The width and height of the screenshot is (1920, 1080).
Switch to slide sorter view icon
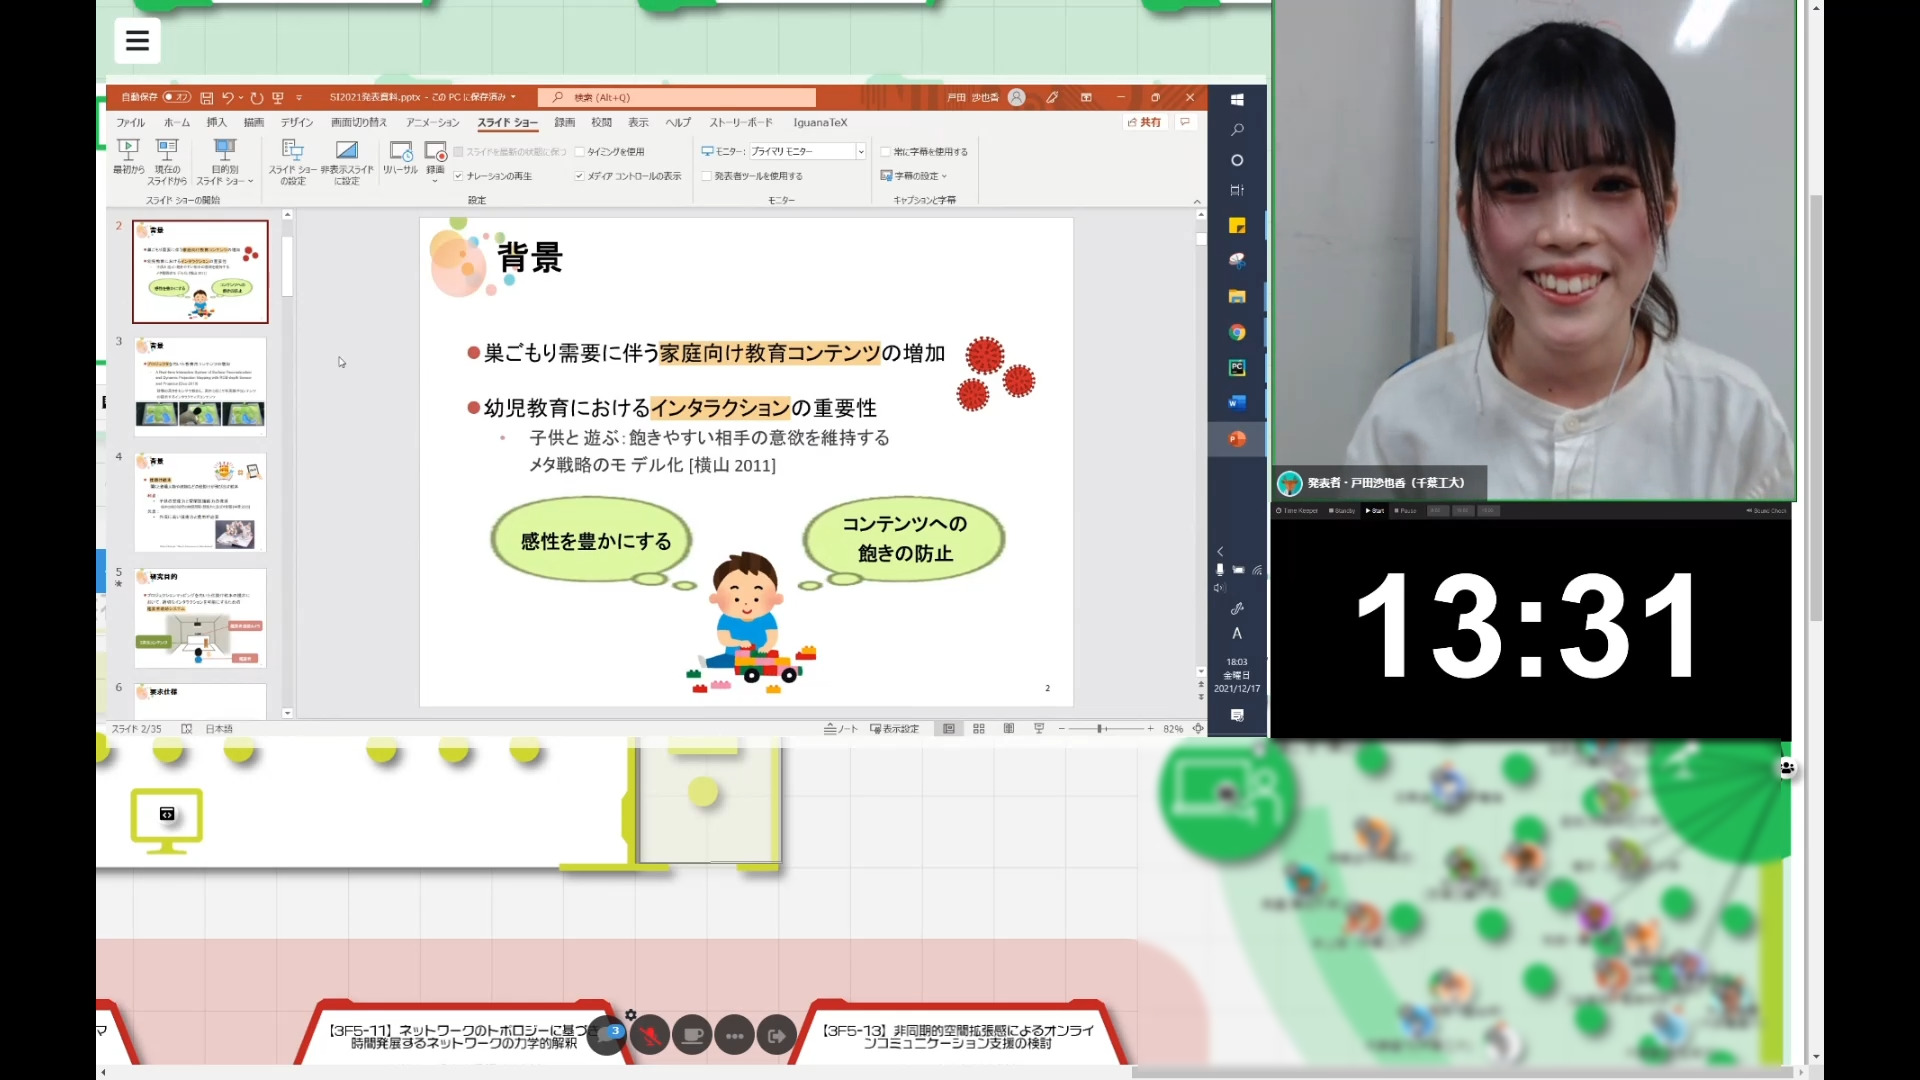(x=979, y=729)
